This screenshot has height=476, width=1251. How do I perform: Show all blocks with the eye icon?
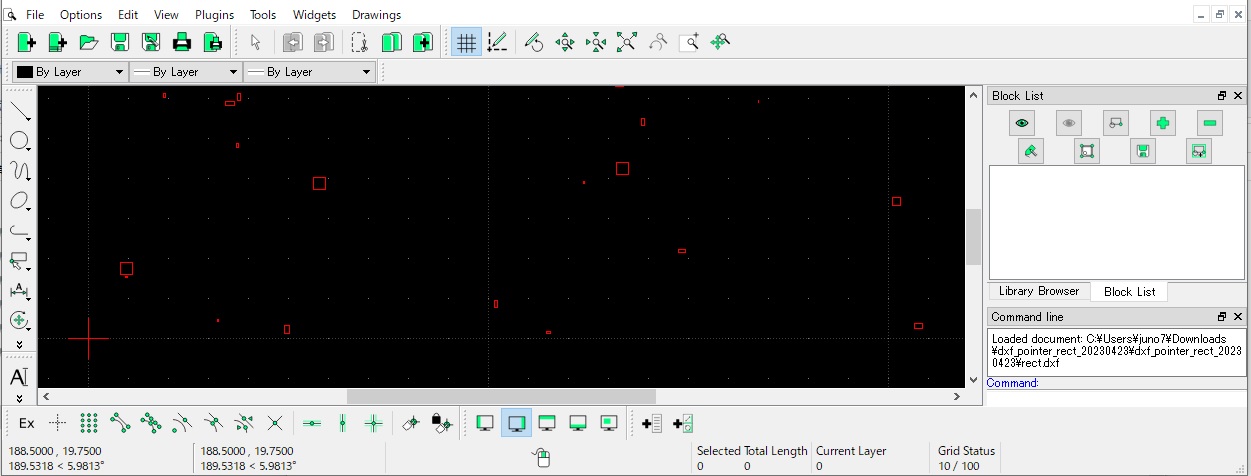pyautogui.click(x=1021, y=123)
